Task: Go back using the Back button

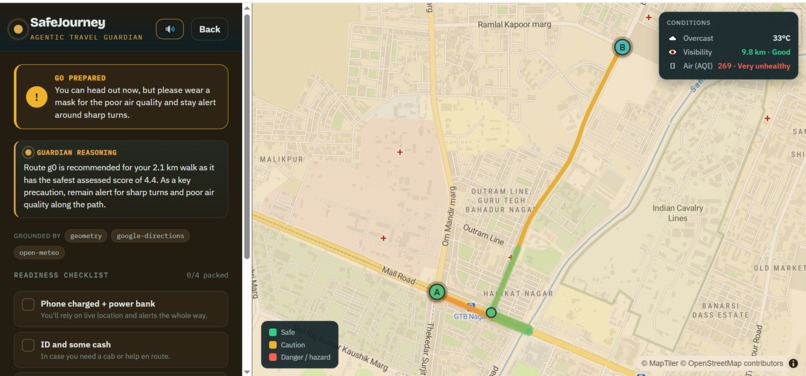Action: (210, 29)
